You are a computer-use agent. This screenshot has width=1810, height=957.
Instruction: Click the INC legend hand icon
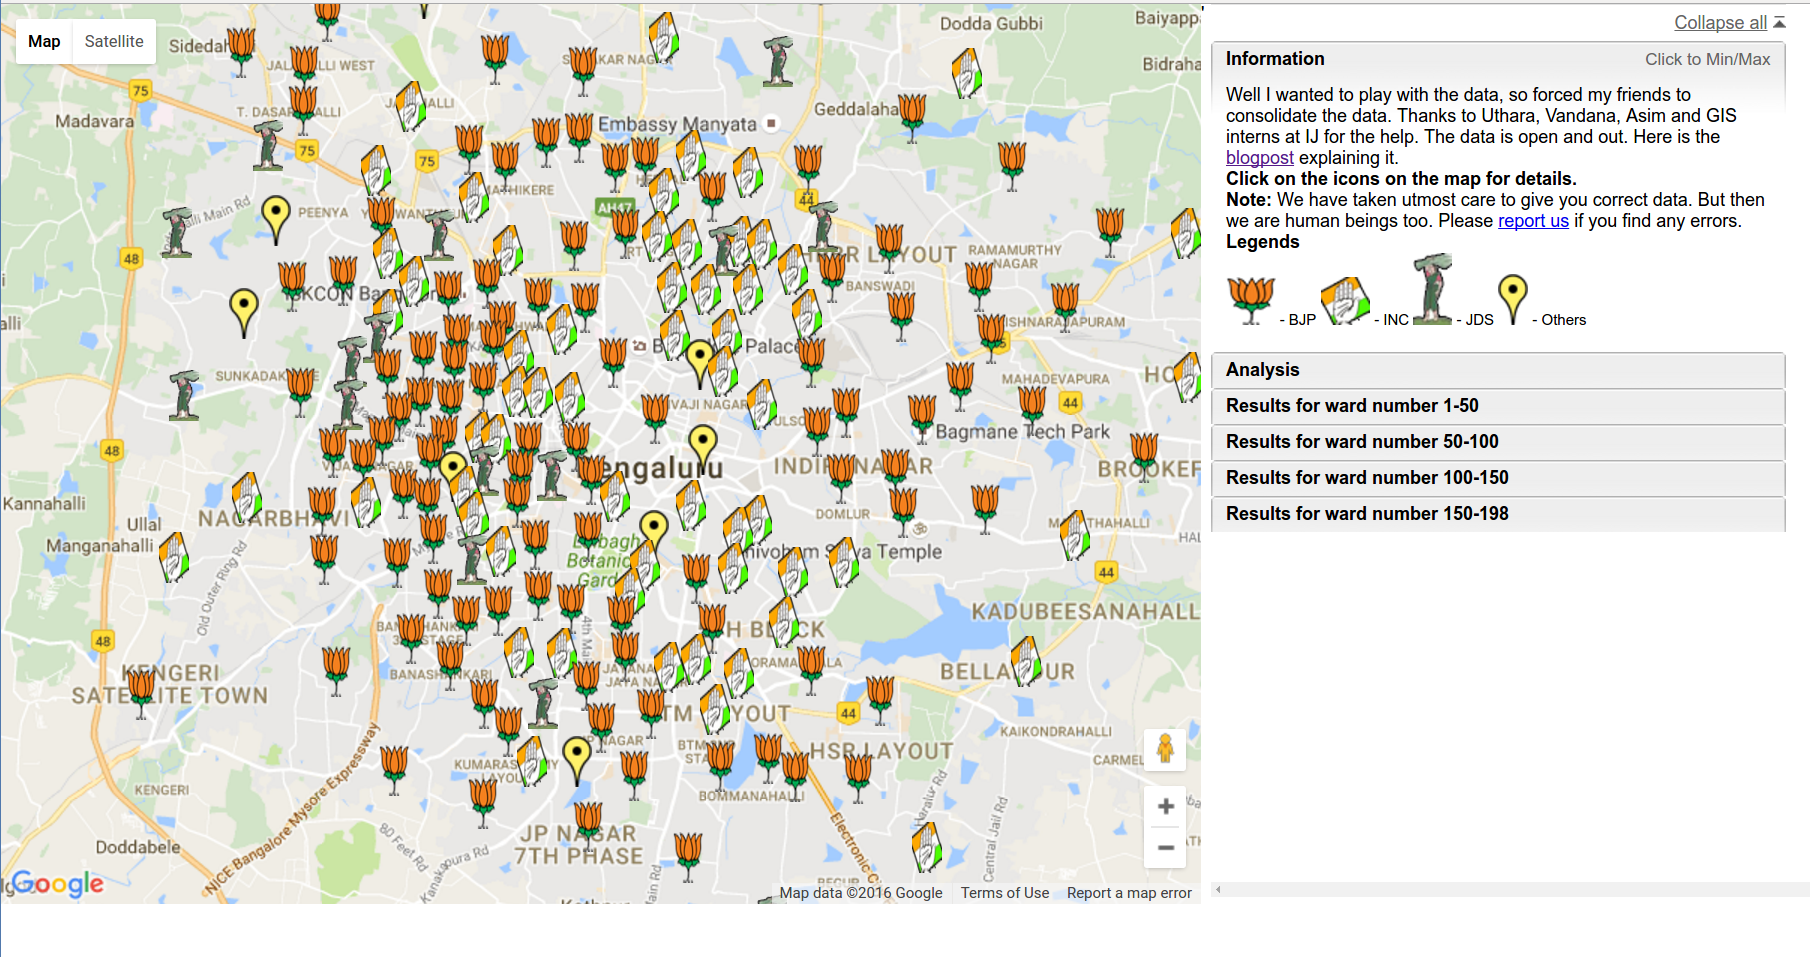1345,301
